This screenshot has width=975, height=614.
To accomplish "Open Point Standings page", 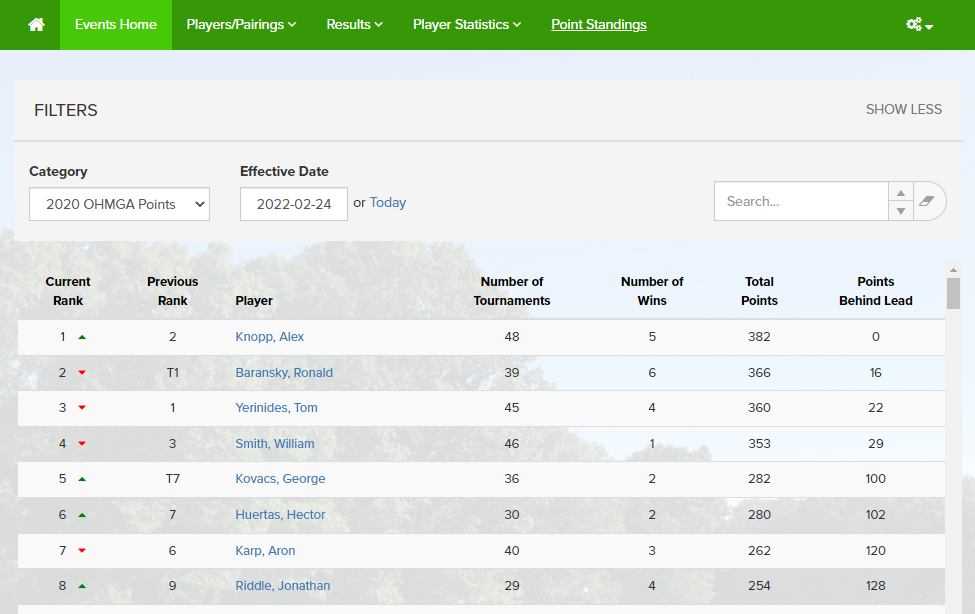I will pos(598,25).
